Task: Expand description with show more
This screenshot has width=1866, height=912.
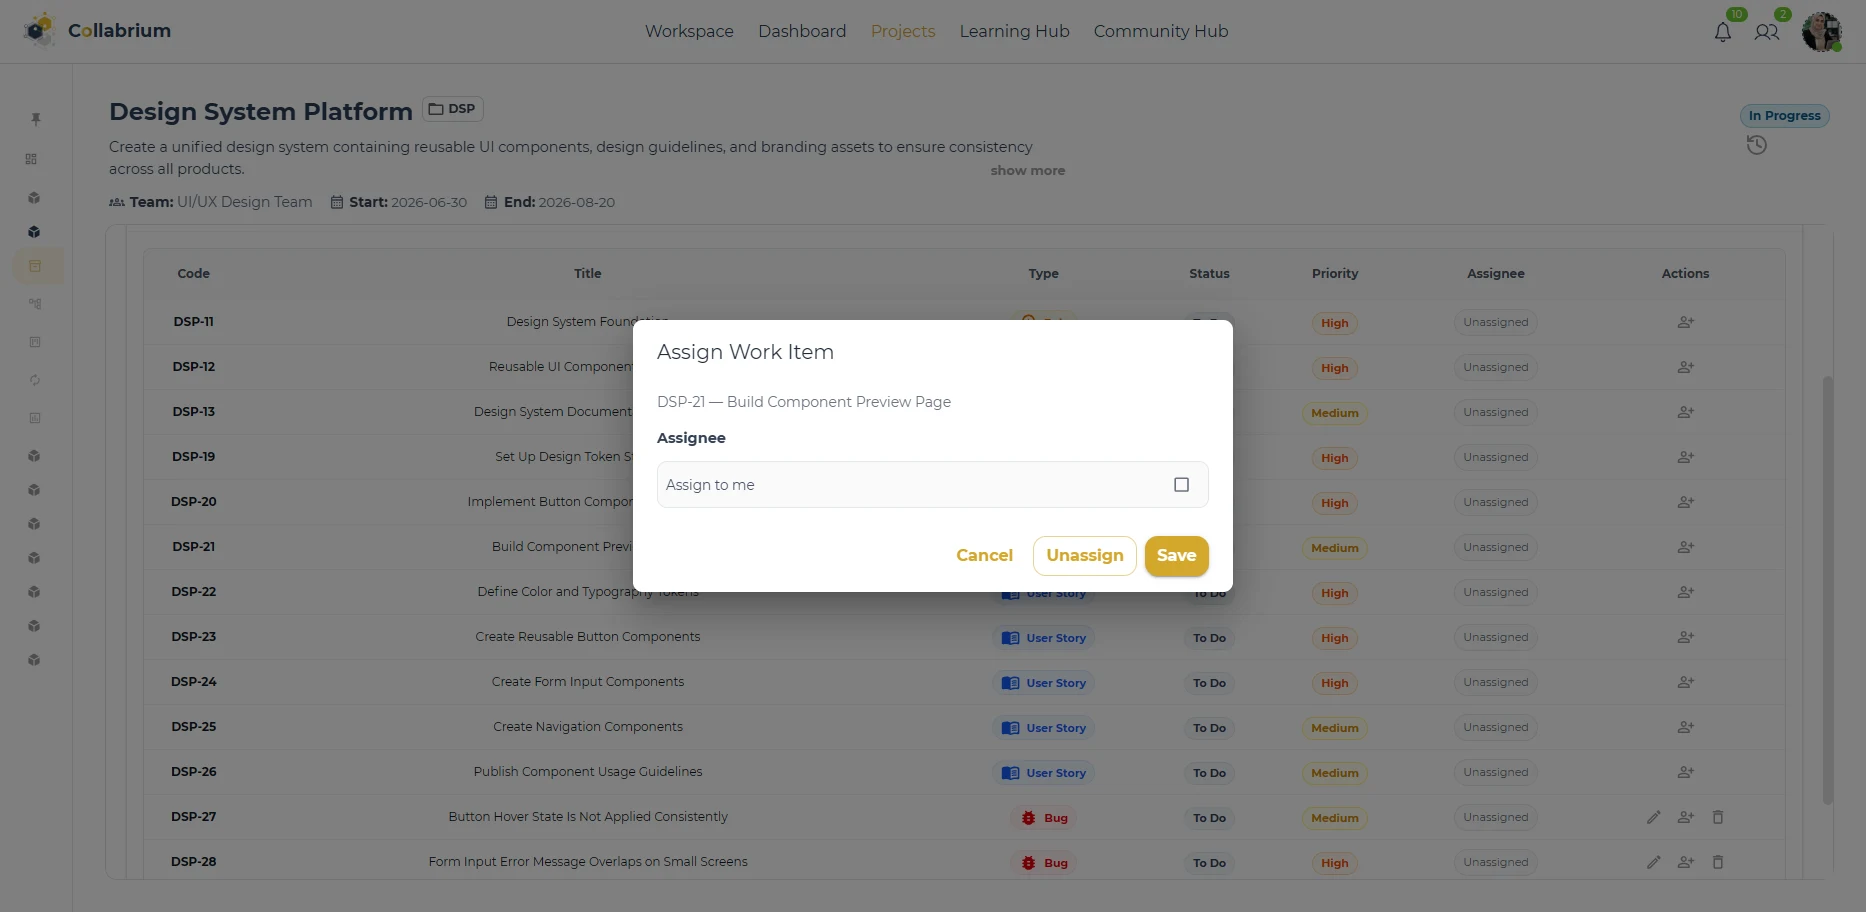Action: coord(1028,171)
